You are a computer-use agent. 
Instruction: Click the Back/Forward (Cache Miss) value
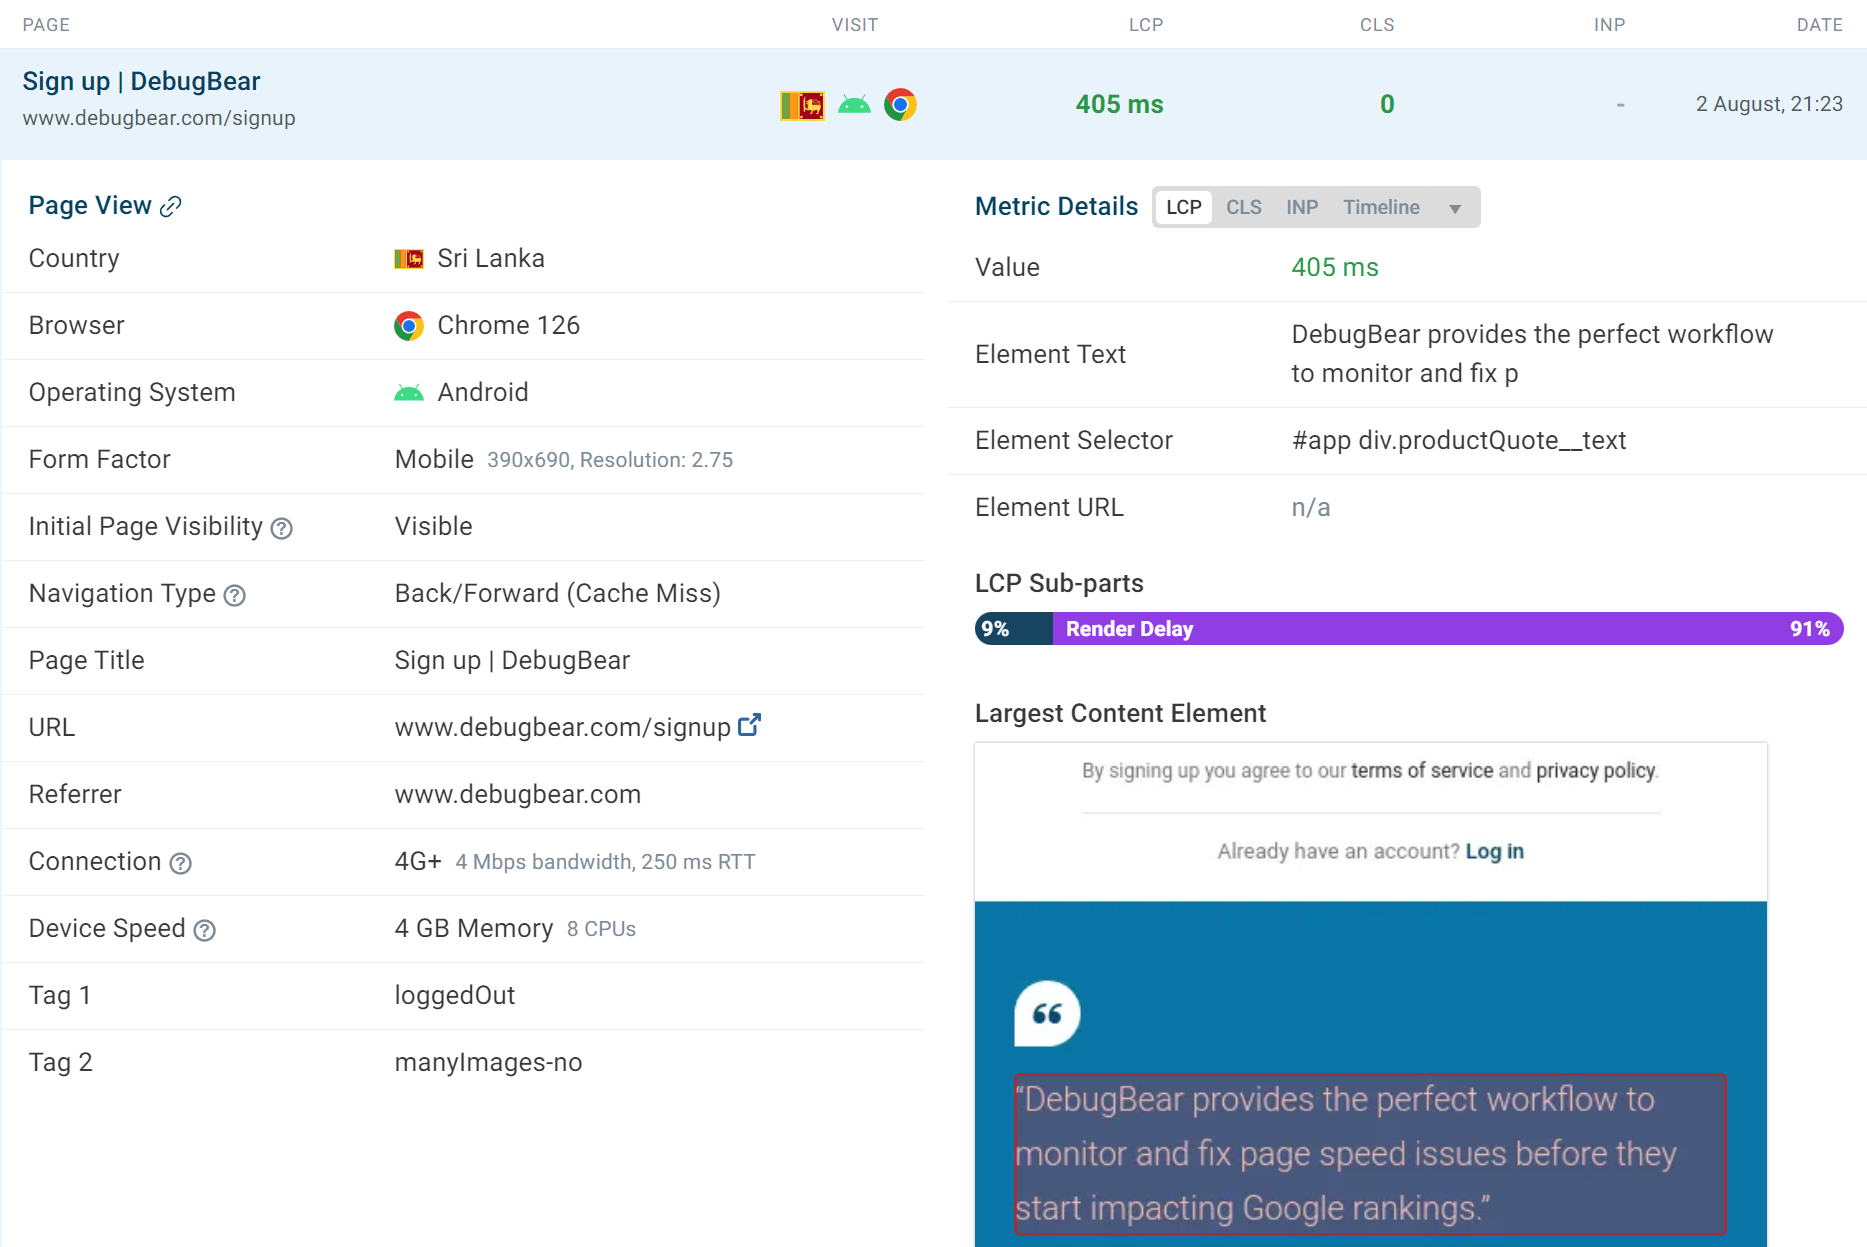point(558,593)
